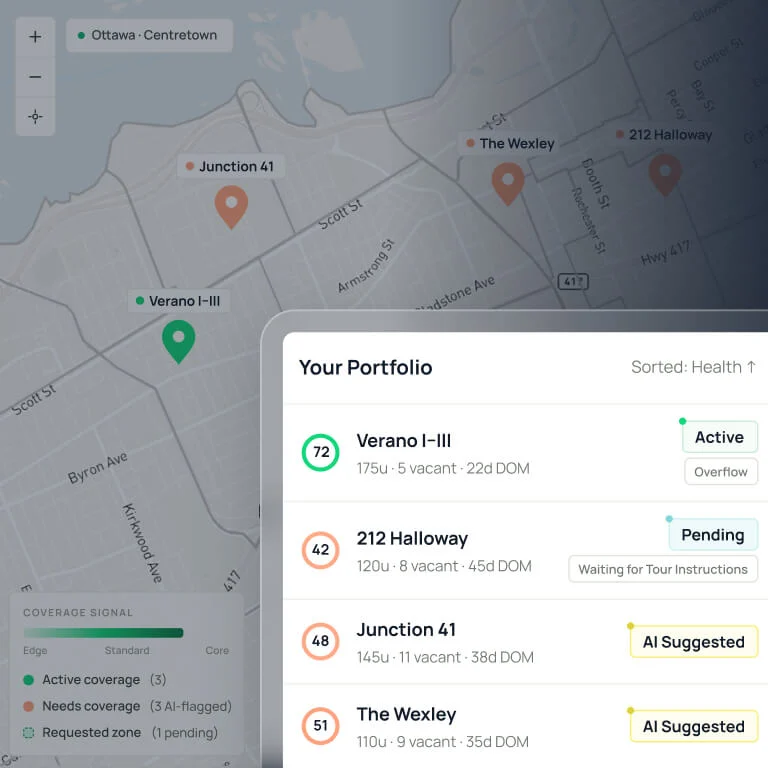The image size is (768, 768).
Task: Zoom in on the map with the plus button
Action: point(35,37)
